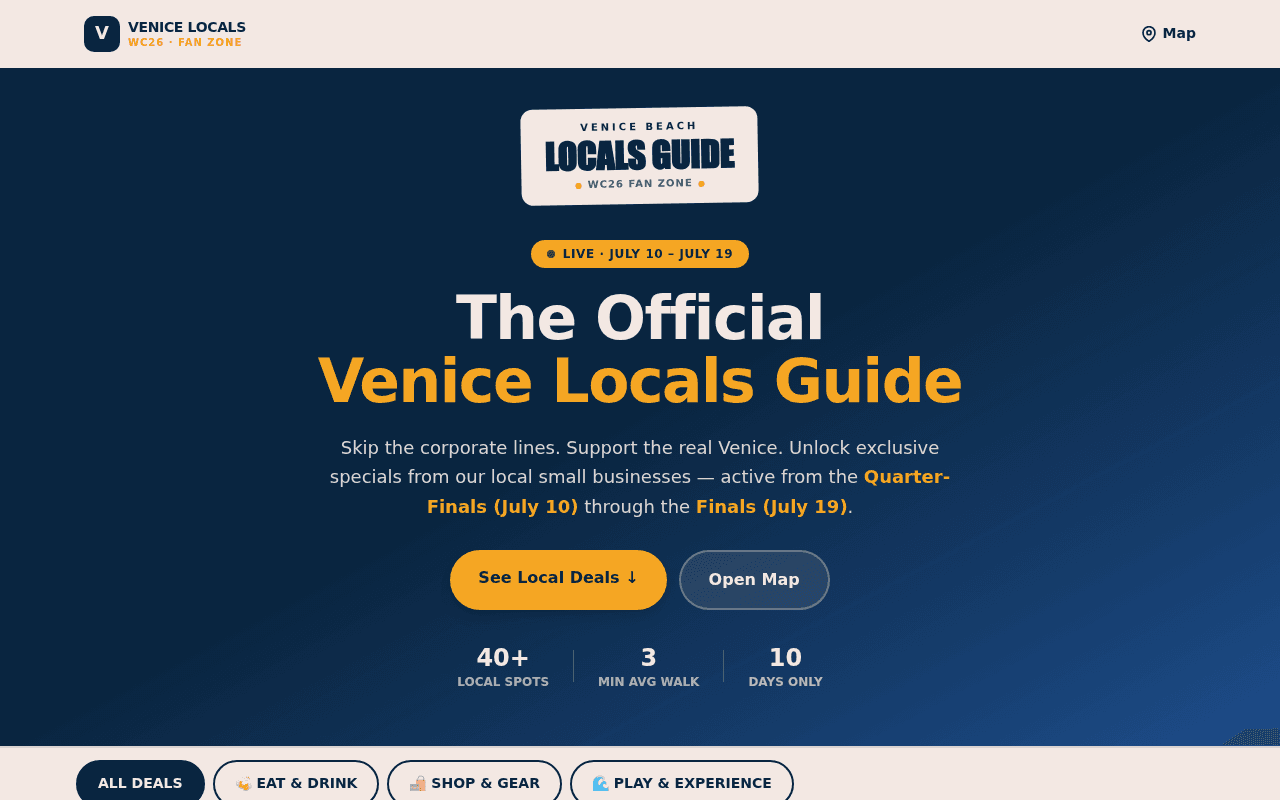This screenshot has width=1280, height=800.
Task: Click the 40+ Local Spots stat
Action: [503, 667]
